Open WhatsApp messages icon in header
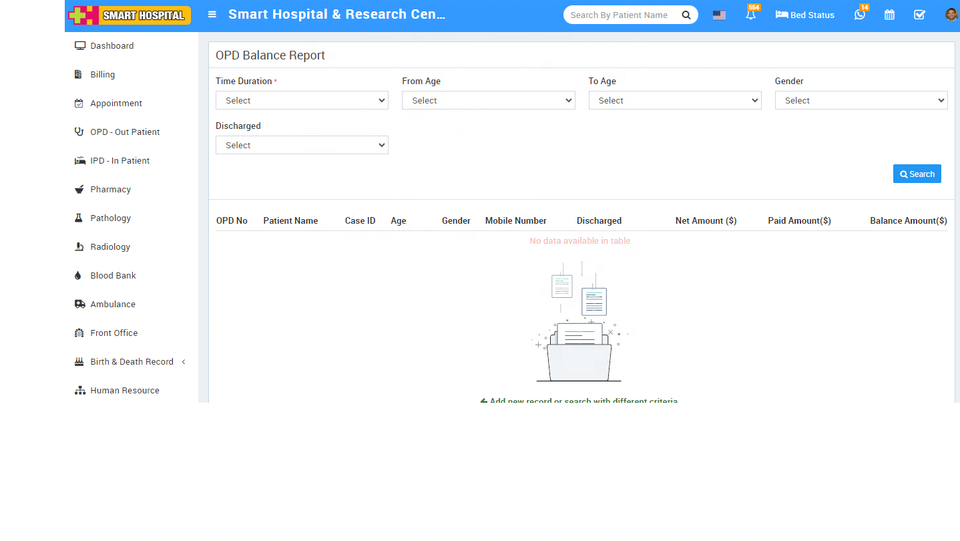960x541 pixels. pyautogui.click(x=859, y=15)
